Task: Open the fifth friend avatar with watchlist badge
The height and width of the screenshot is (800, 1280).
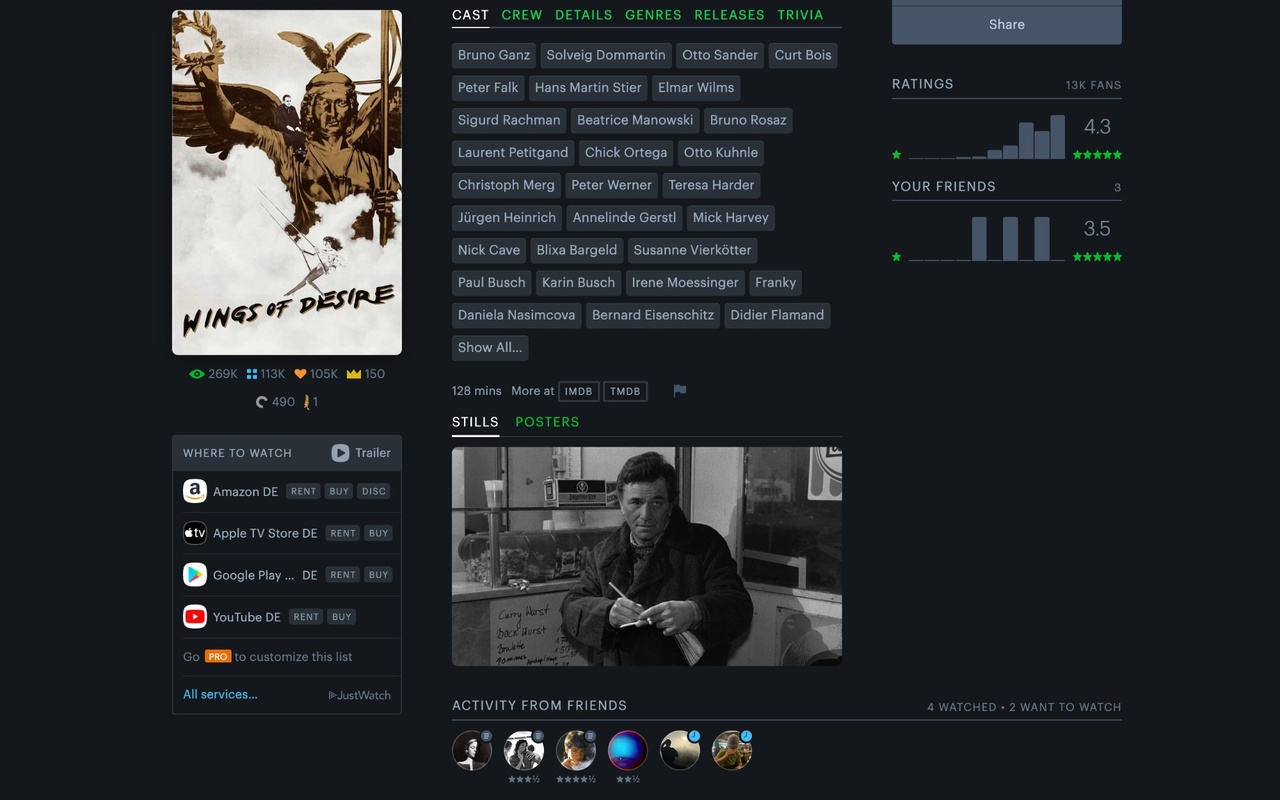Action: [x=680, y=750]
